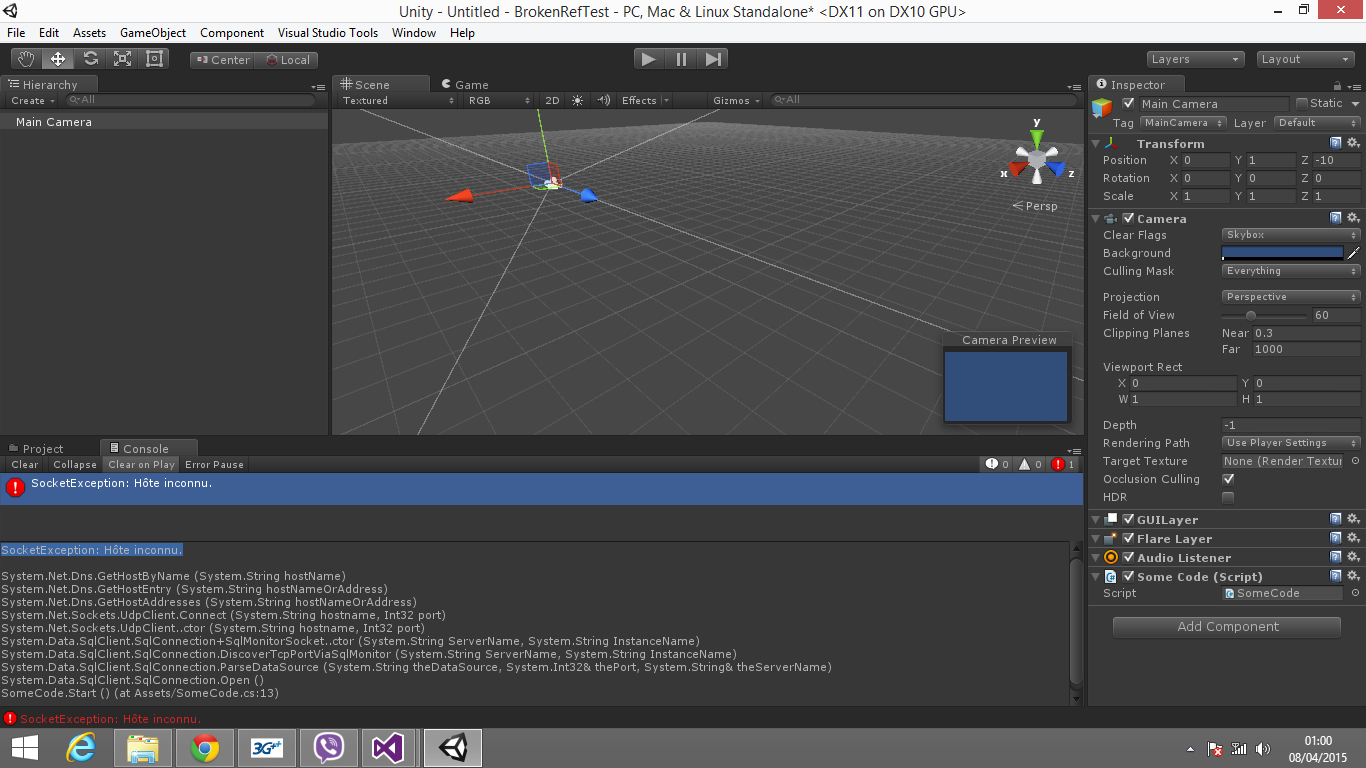The height and width of the screenshot is (768, 1366).
Task: Open the Transform component gear menu
Action: pyautogui.click(x=1353, y=143)
